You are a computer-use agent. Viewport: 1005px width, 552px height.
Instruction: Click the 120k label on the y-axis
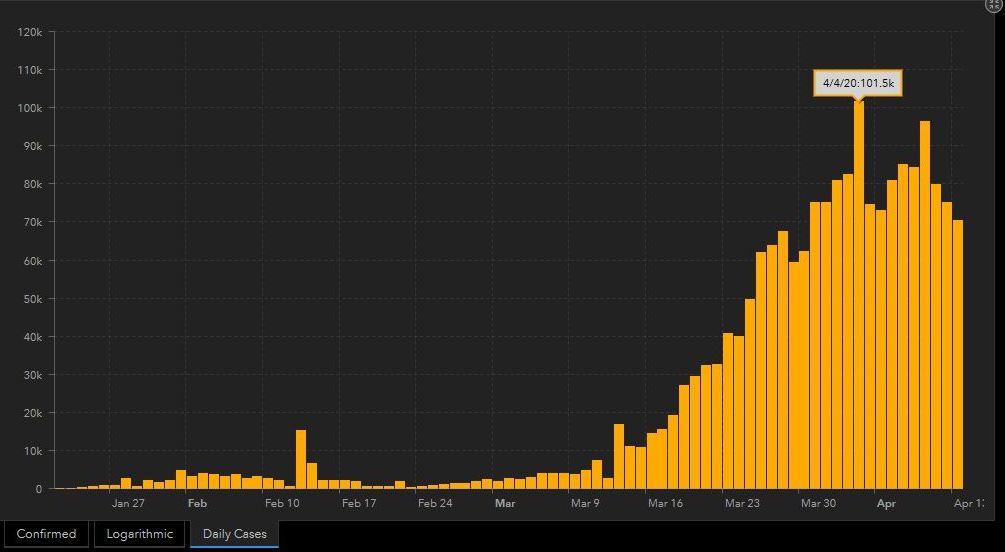coord(29,32)
